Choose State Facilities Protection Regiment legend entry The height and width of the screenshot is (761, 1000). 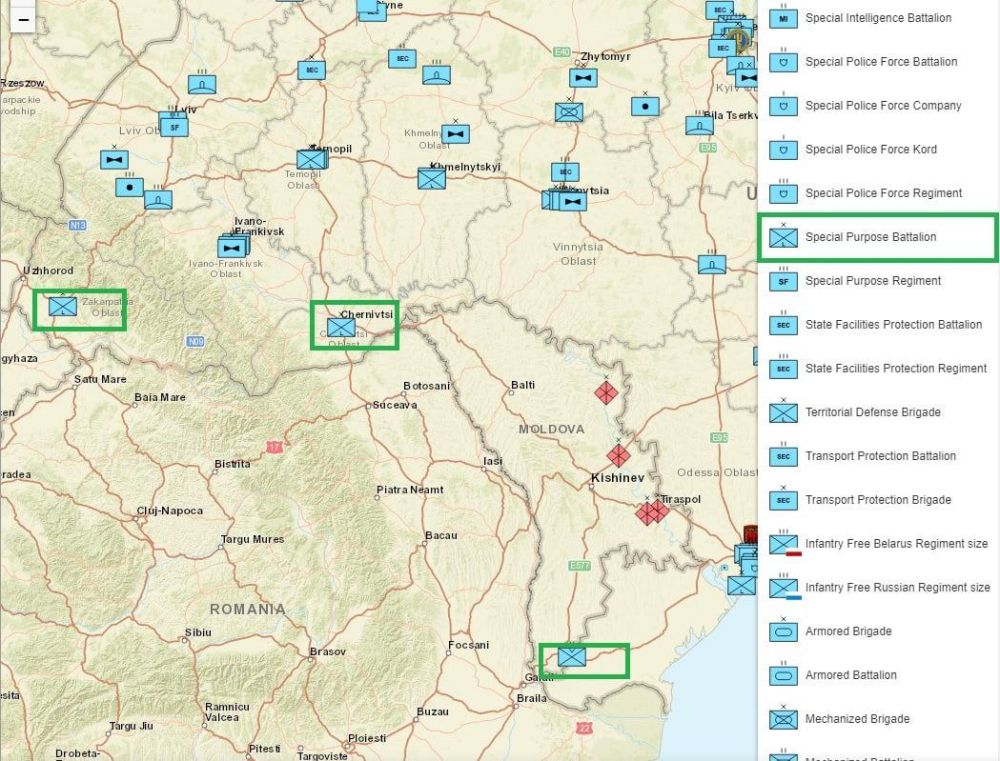895,368
